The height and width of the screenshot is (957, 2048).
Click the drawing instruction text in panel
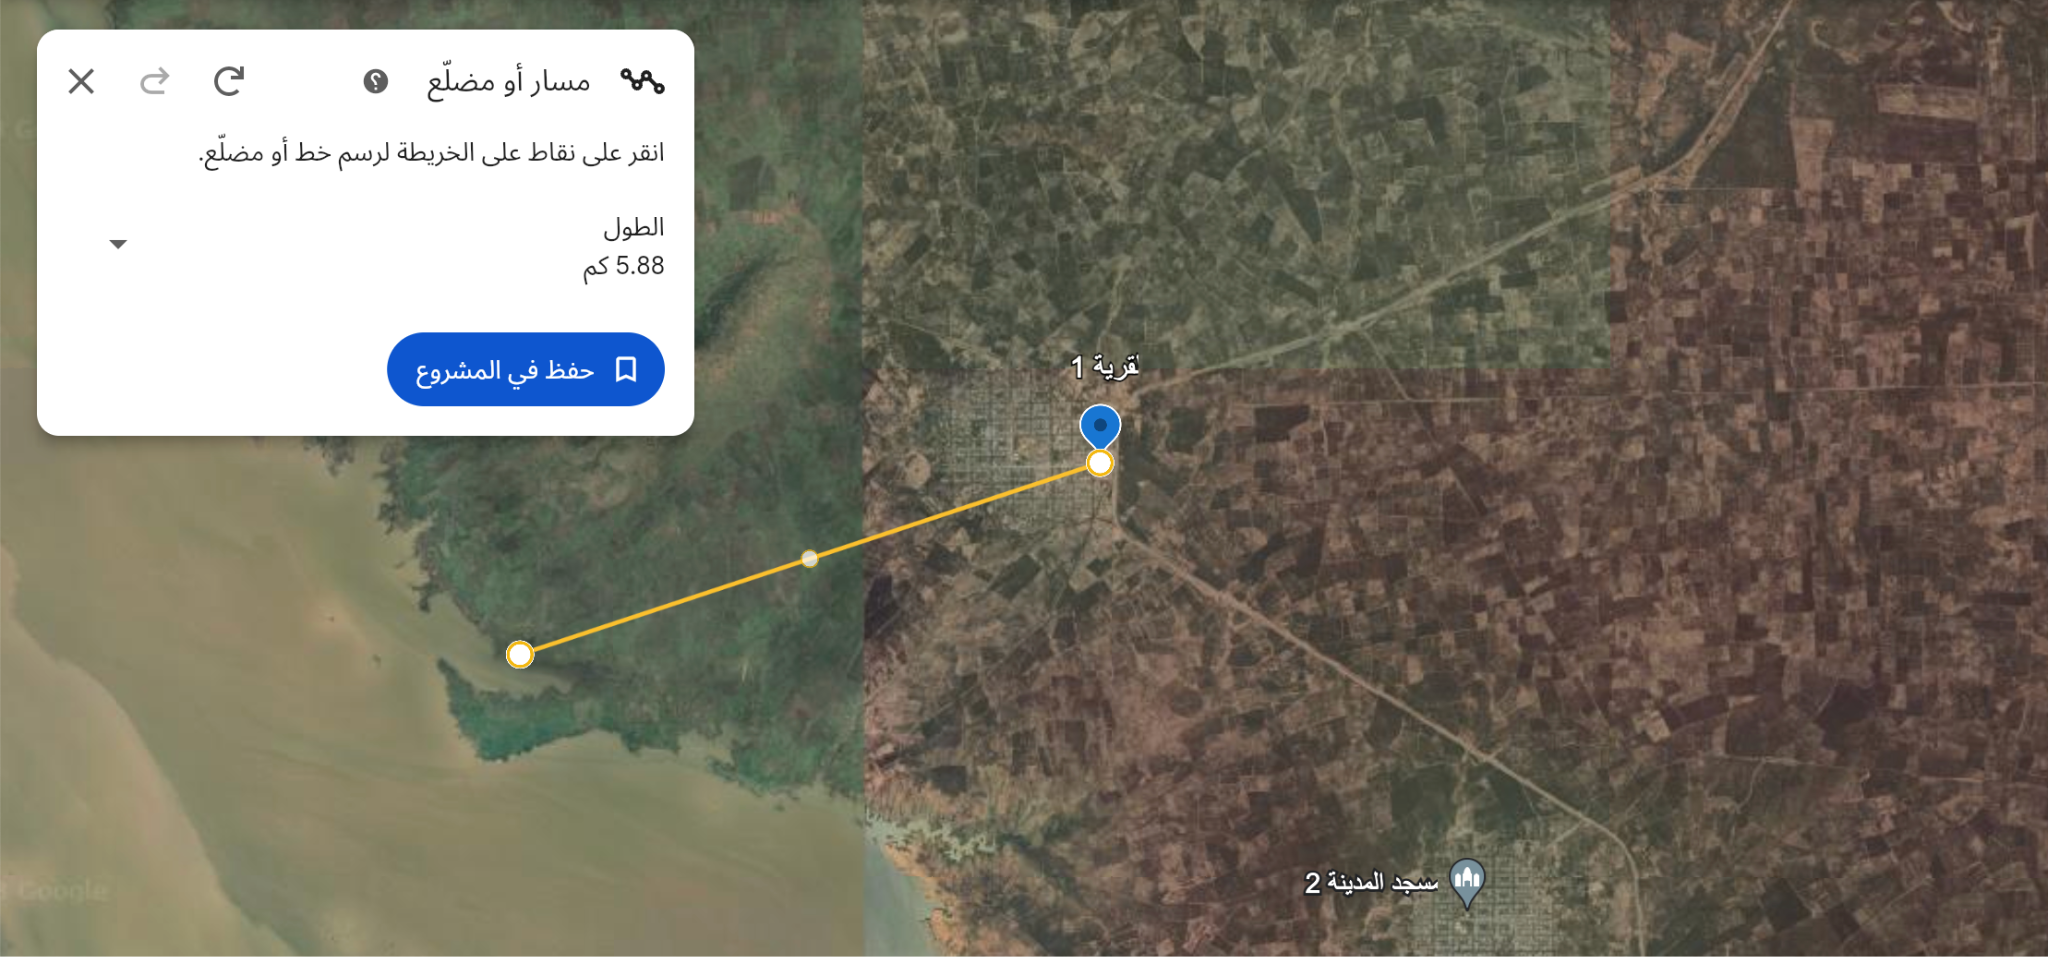[x=431, y=153]
